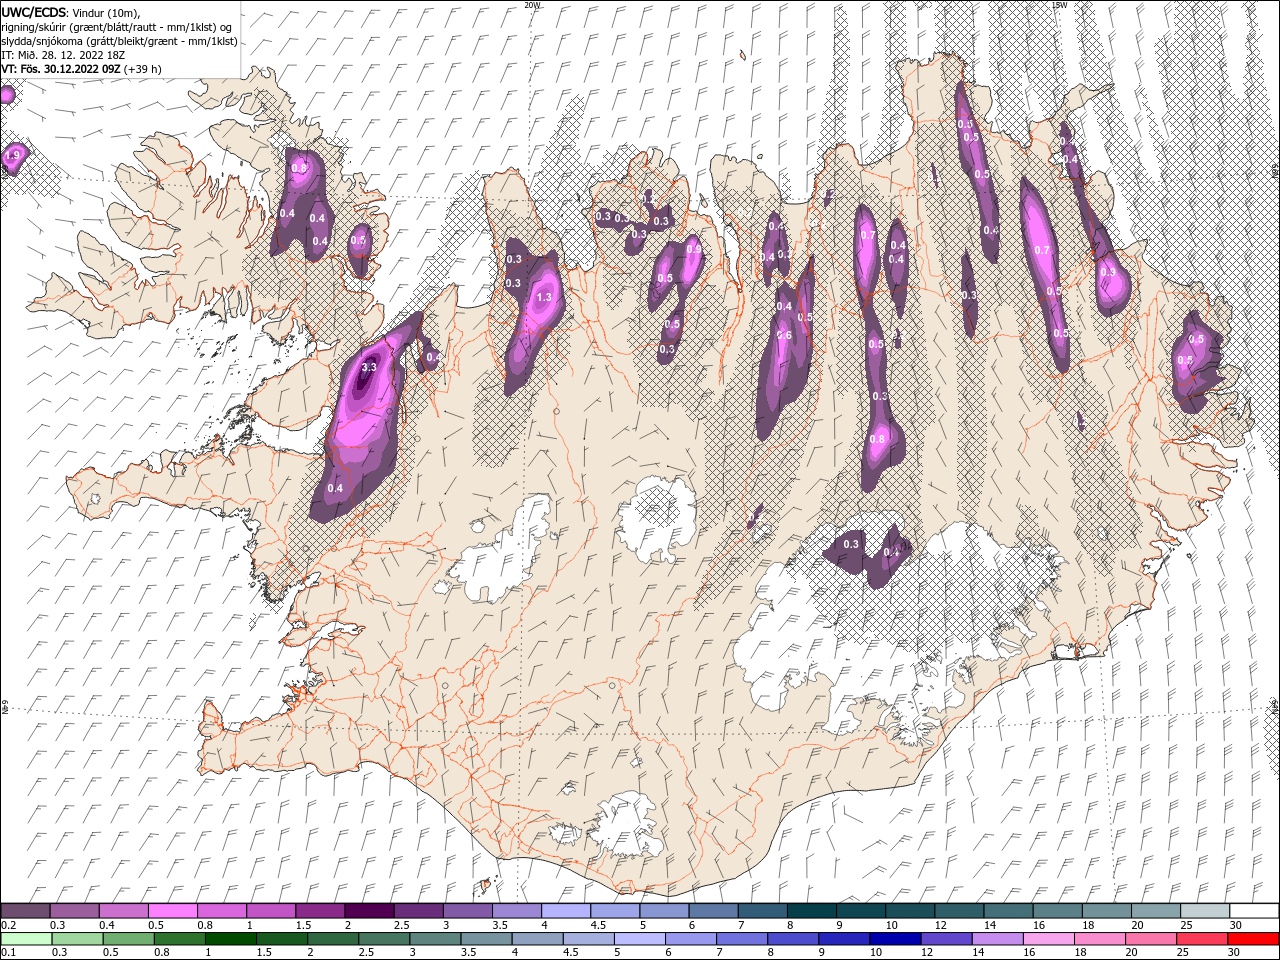Click the 0.2 label on the snowfall legend
The height and width of the screenshot is (960, 1280).
point(7,925)
